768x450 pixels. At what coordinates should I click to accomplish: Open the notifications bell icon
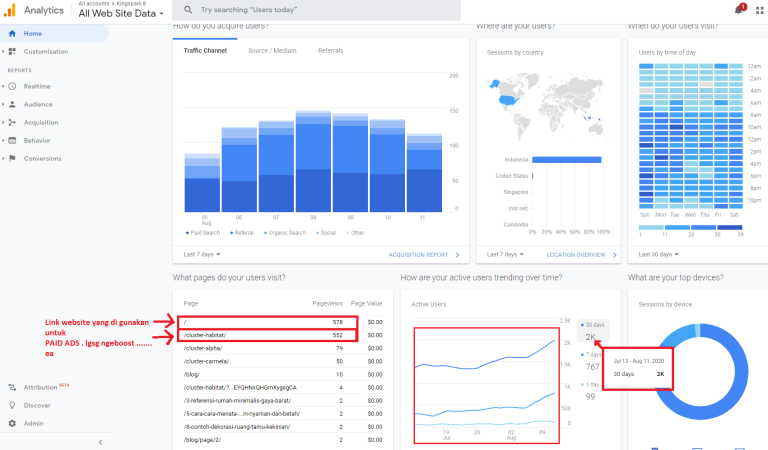coord(739,9)
